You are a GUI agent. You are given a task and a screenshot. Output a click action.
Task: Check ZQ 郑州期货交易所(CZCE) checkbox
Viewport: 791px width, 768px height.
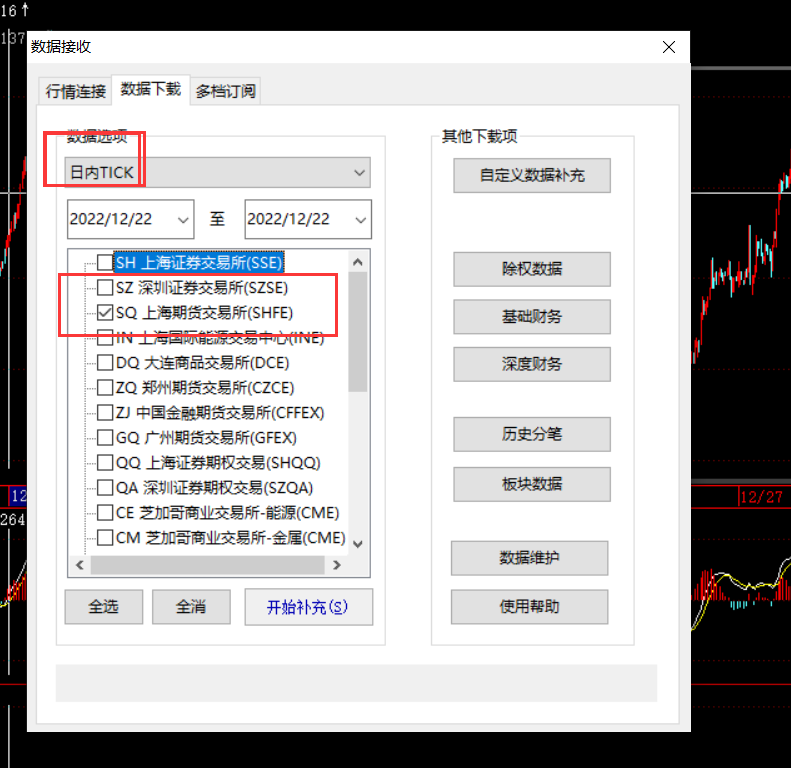[105, 388]
